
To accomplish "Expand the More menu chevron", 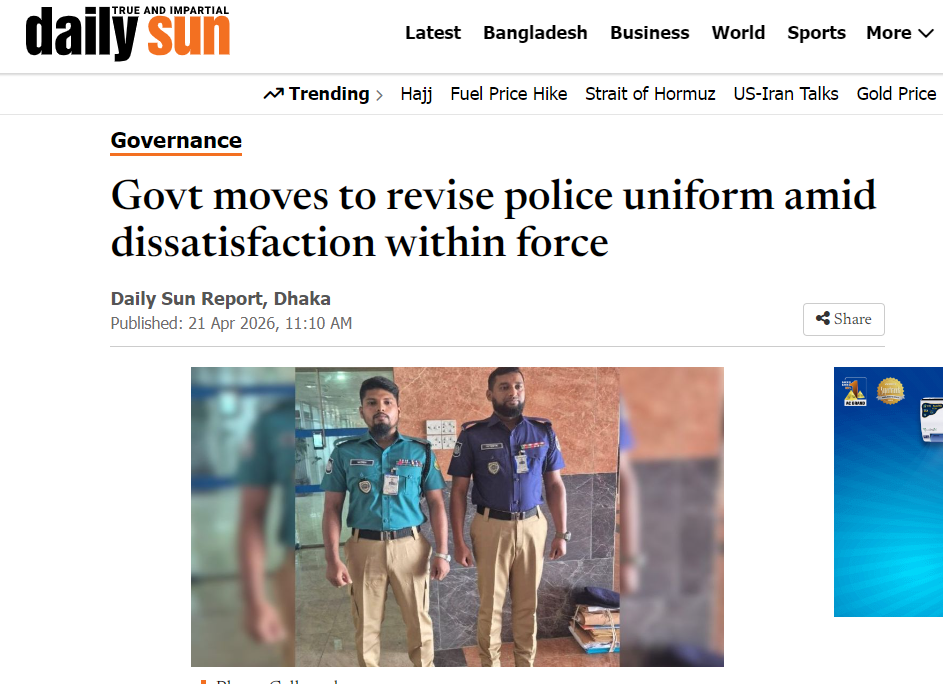I will (x=926, y=33).
